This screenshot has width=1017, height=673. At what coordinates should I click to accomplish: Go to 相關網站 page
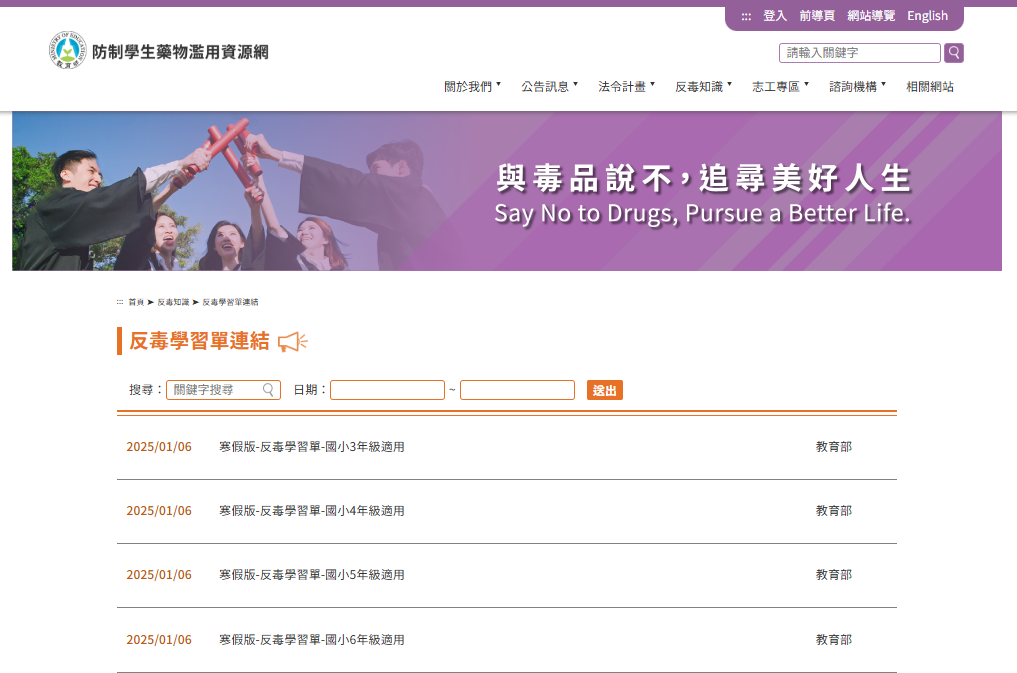pyautogui.click(x=930, y=87)
